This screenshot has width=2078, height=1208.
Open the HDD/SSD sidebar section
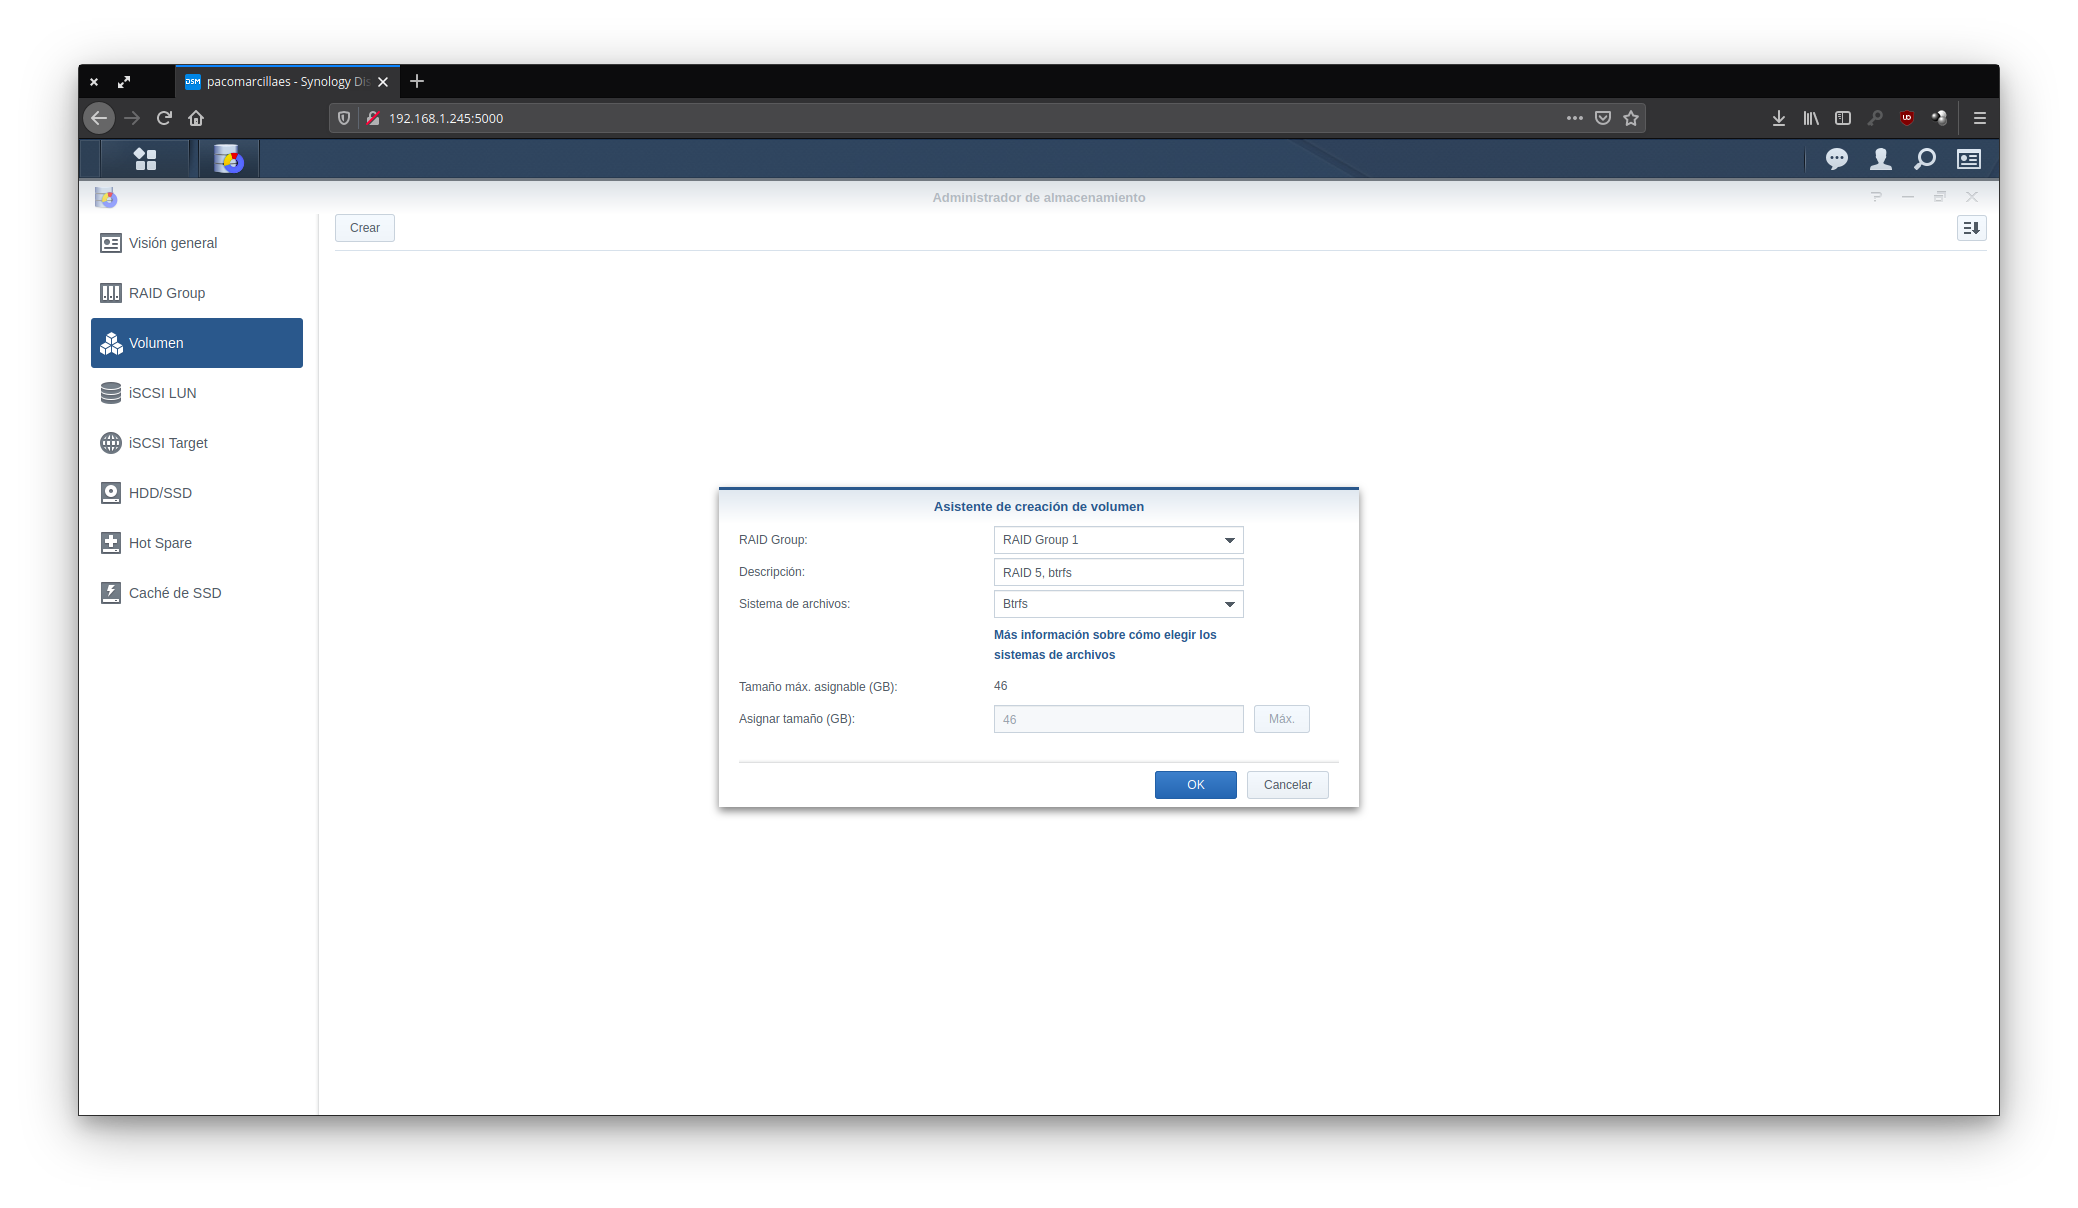pyautogui.click(x=160, y=493)
